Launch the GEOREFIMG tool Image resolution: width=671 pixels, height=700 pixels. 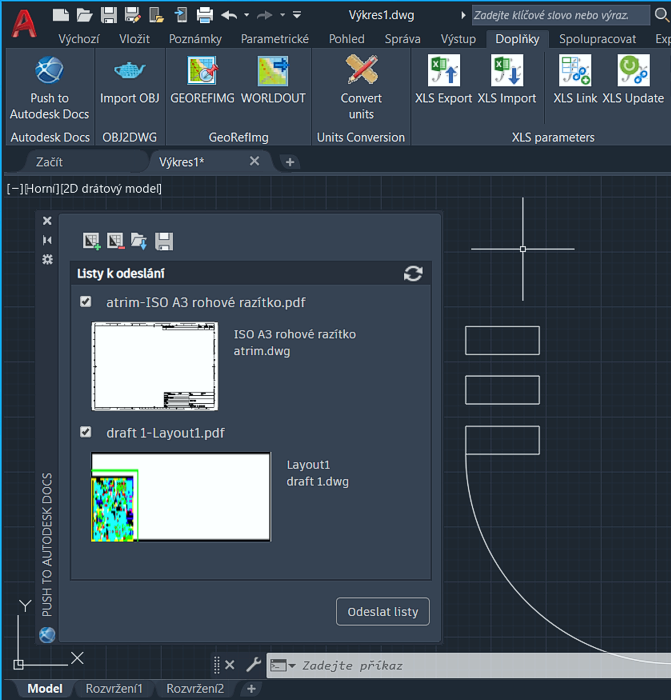point(203,71)
